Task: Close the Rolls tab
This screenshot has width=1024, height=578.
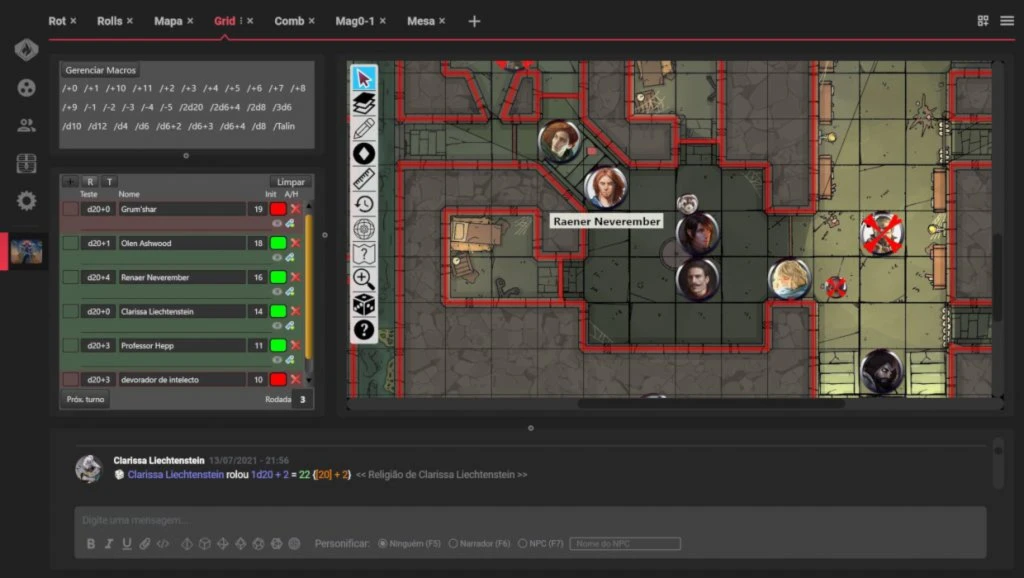Action: coord(130,21)
